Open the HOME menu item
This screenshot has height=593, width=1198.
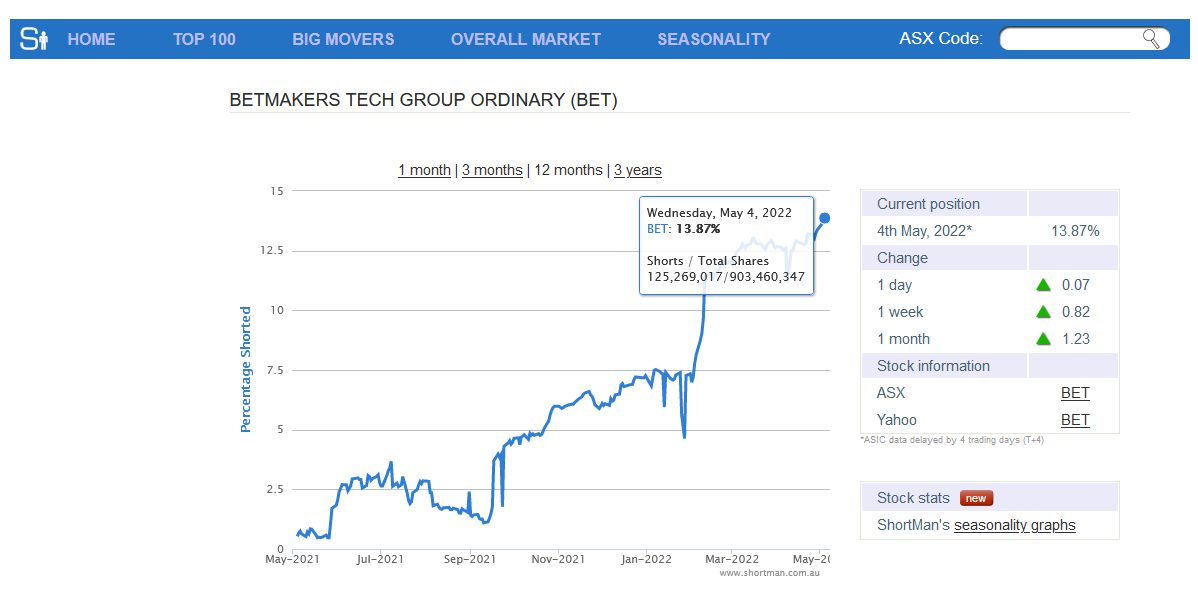pyautogui.click(x=92, y=39)
